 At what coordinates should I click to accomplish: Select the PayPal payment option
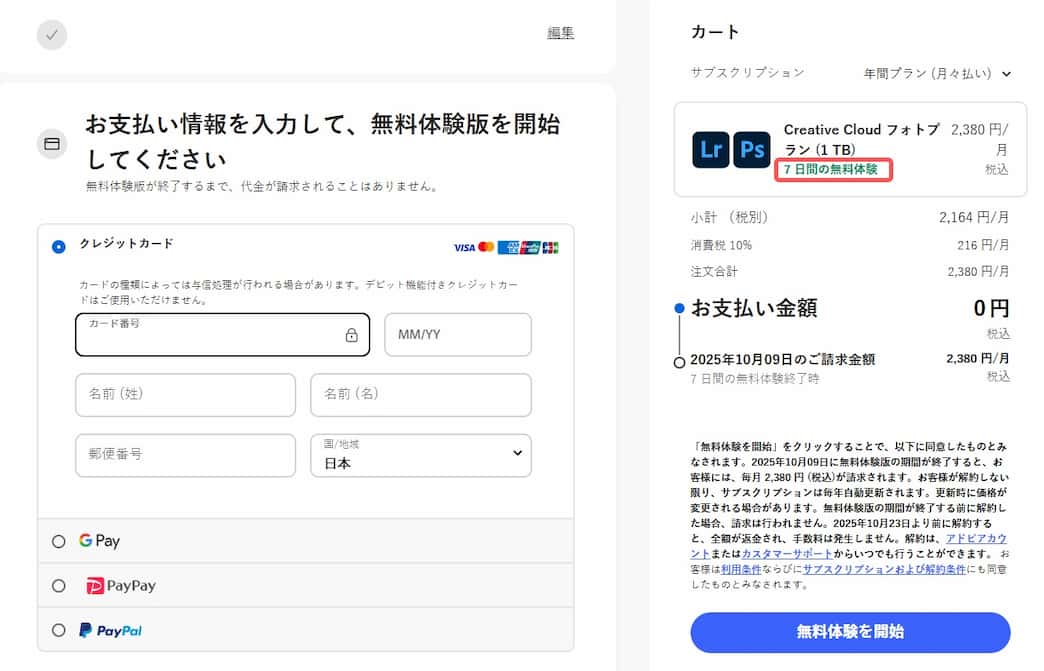tap(58, 630)
